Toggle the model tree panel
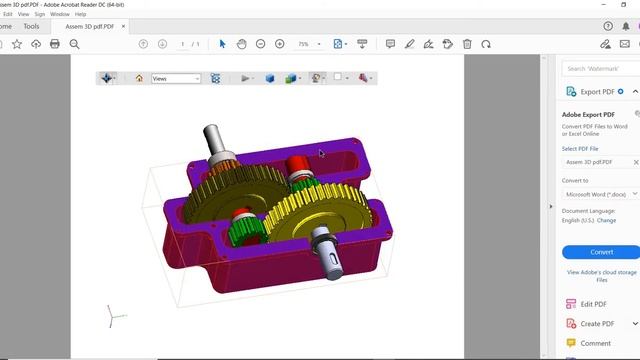This screenshot has height=360, width=640. click(216, 78)
